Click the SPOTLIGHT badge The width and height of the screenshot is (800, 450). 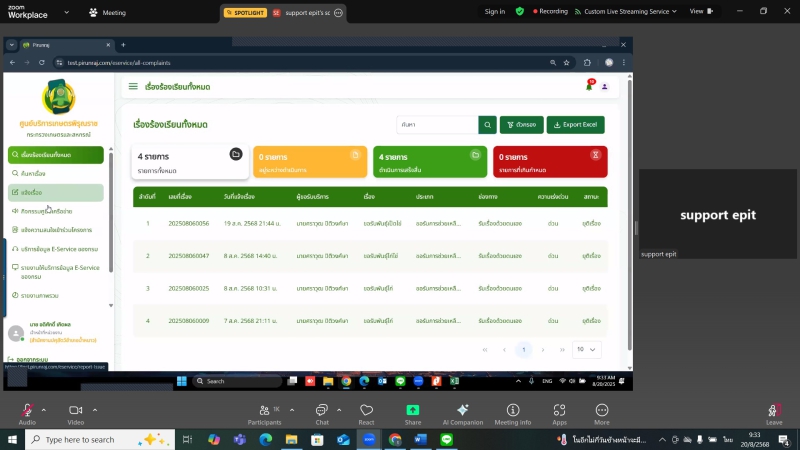(245, 12)
